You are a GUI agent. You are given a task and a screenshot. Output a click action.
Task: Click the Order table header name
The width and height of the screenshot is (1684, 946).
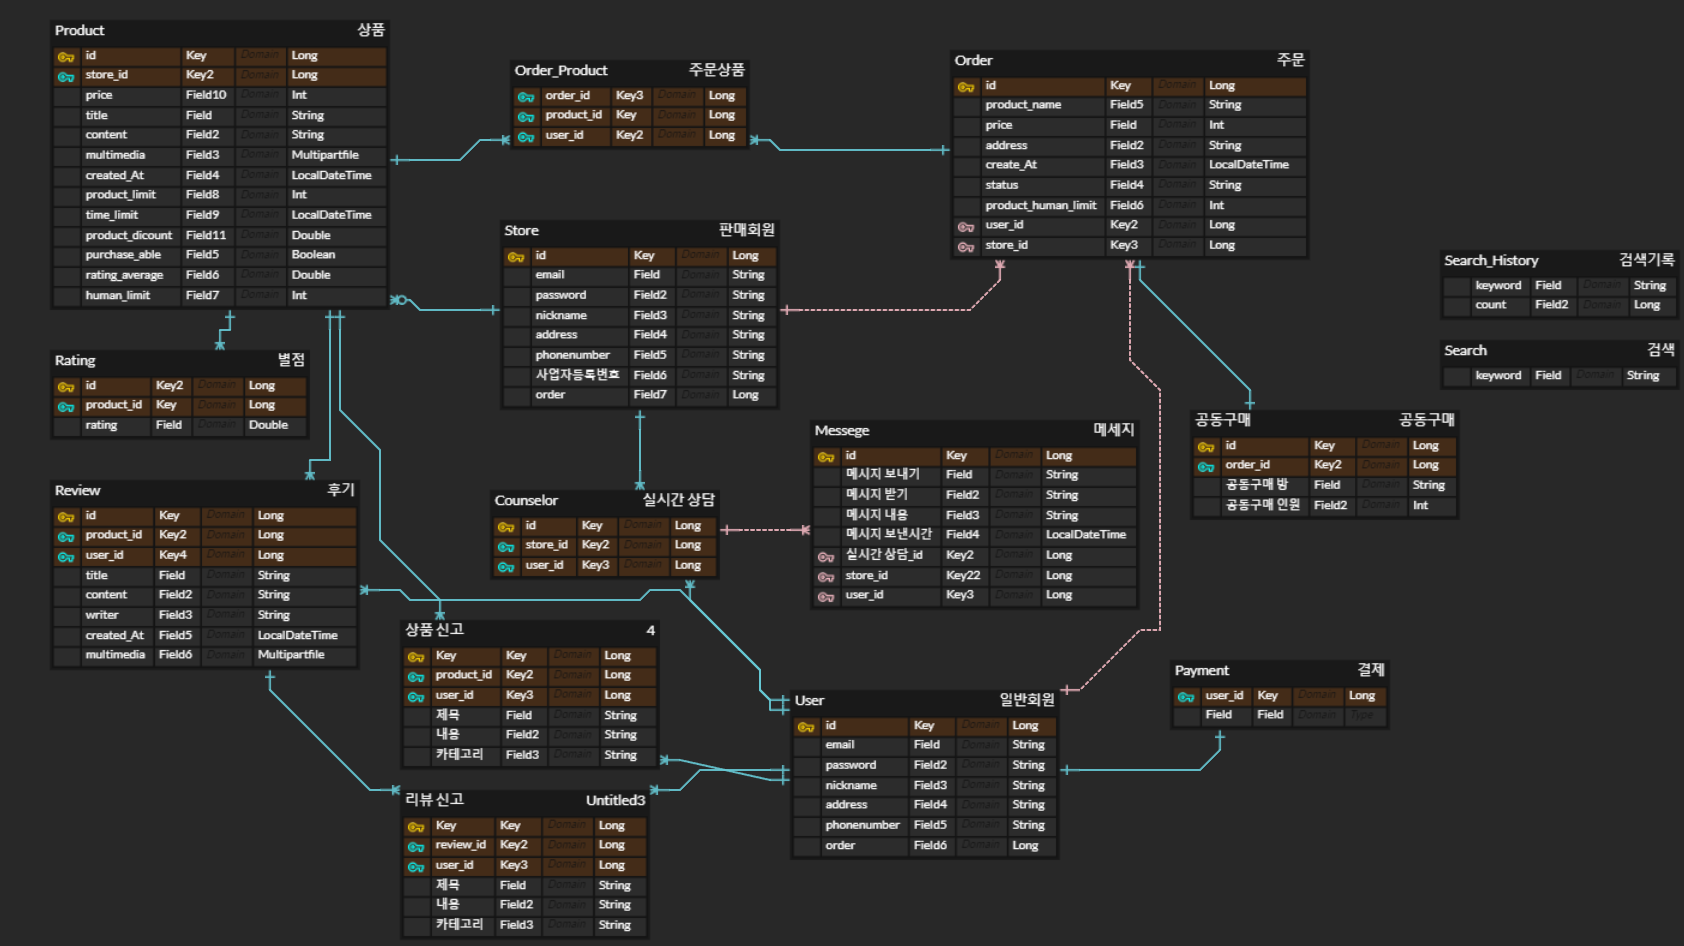tap(973, 61)
